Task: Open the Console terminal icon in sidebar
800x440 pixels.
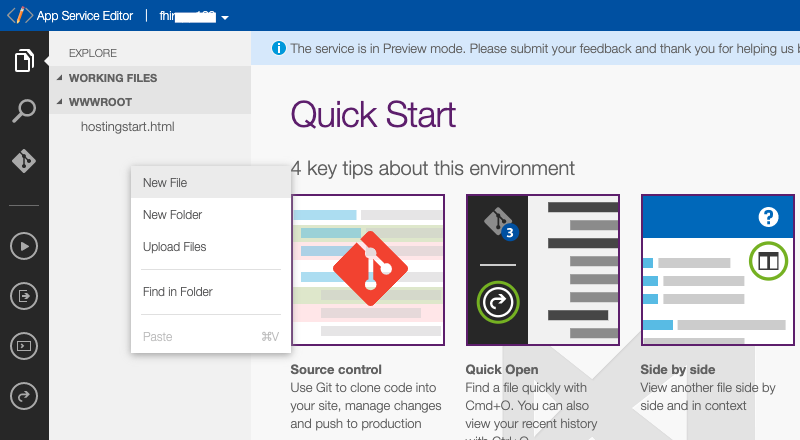Action: pyautogui.click(x=24, y=346)
